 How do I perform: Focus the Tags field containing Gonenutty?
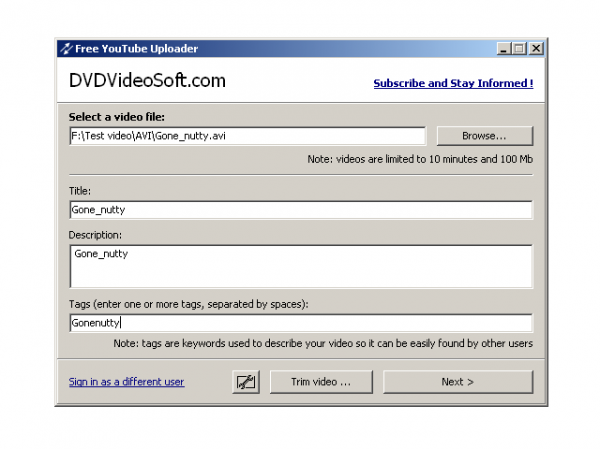(301, 323)
